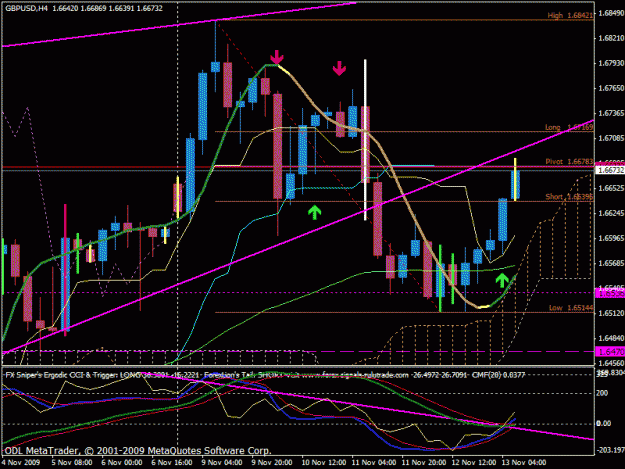Click the '5 Nov 08:00' time label
Viewport: 625px width, 469px height.
tap(72, 463)
